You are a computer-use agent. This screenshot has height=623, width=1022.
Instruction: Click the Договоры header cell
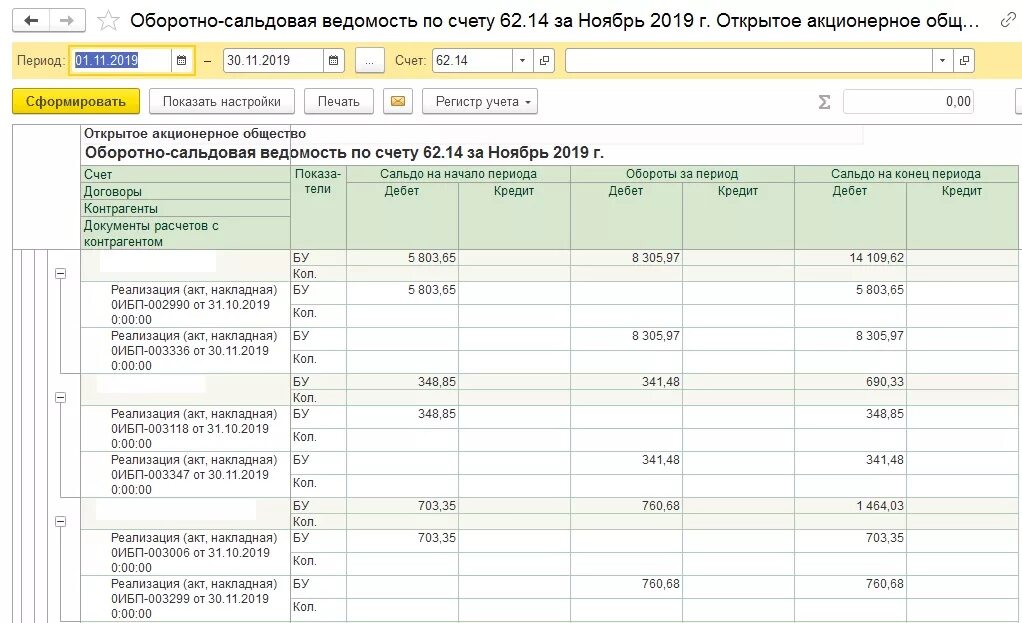(186, 191)
